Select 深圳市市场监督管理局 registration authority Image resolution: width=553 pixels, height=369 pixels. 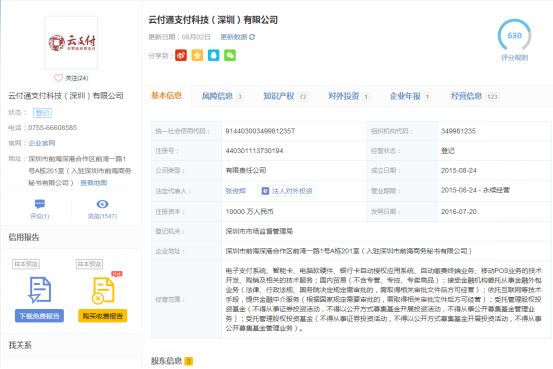coord(259,231)
